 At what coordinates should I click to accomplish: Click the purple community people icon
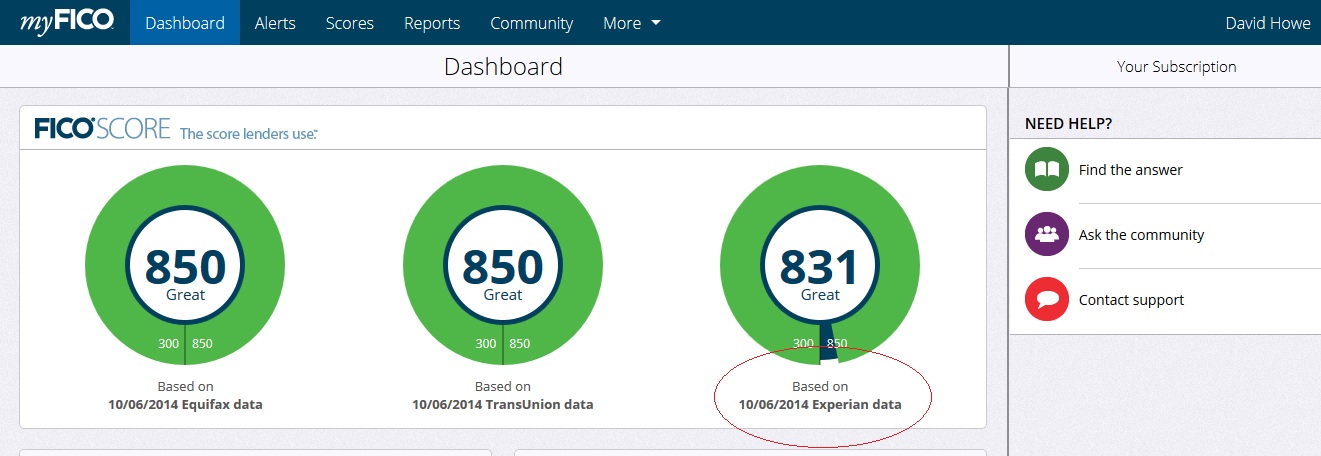1047,234
